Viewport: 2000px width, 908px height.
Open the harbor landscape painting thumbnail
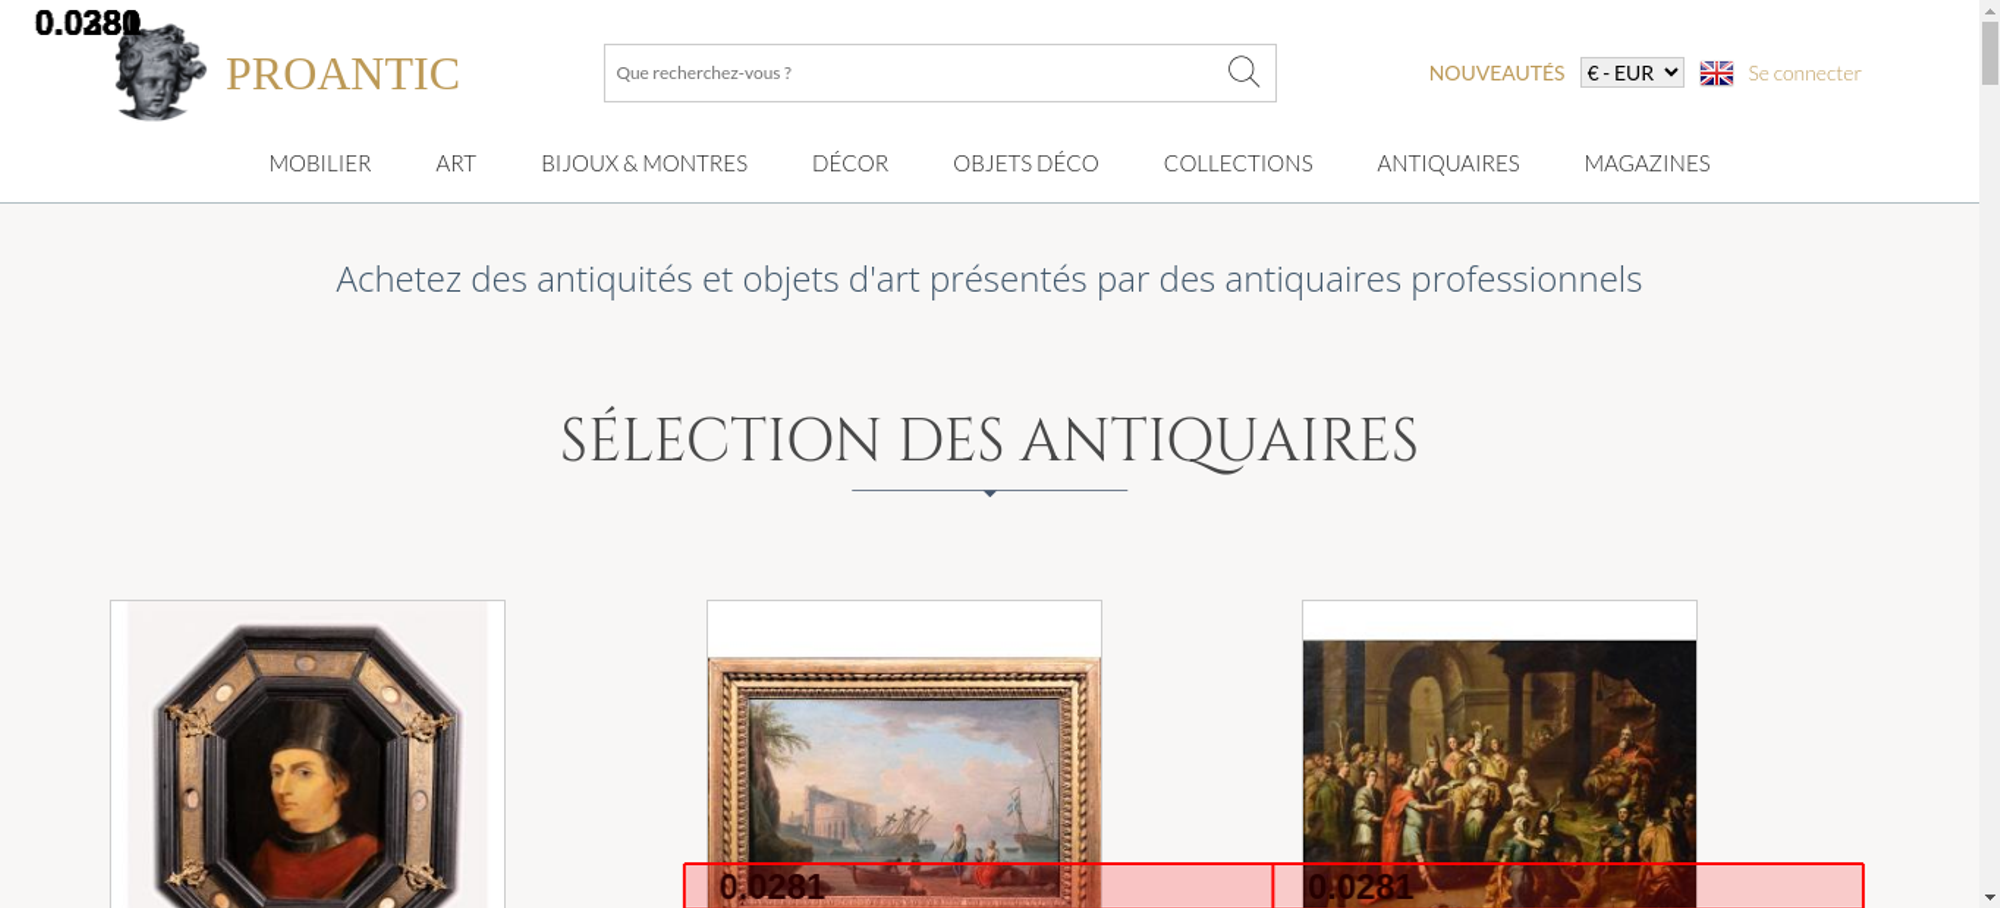904,760
